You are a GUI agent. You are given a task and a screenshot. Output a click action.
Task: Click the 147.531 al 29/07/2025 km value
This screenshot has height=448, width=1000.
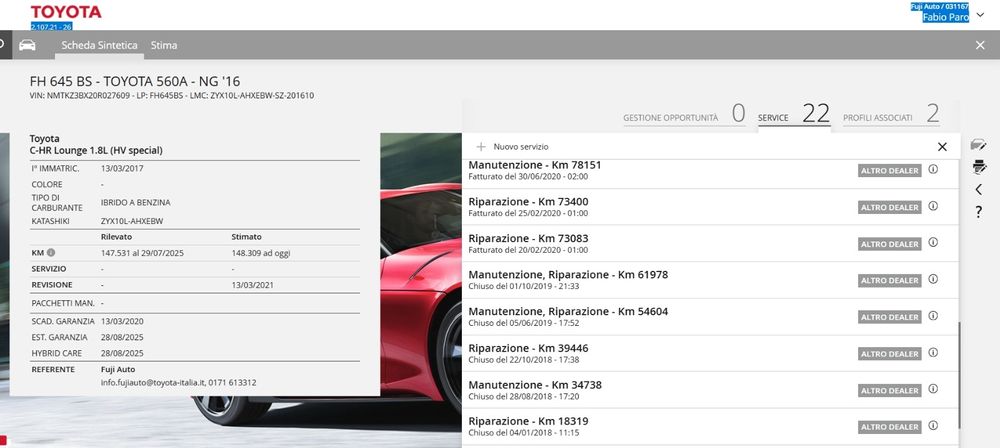142,253
